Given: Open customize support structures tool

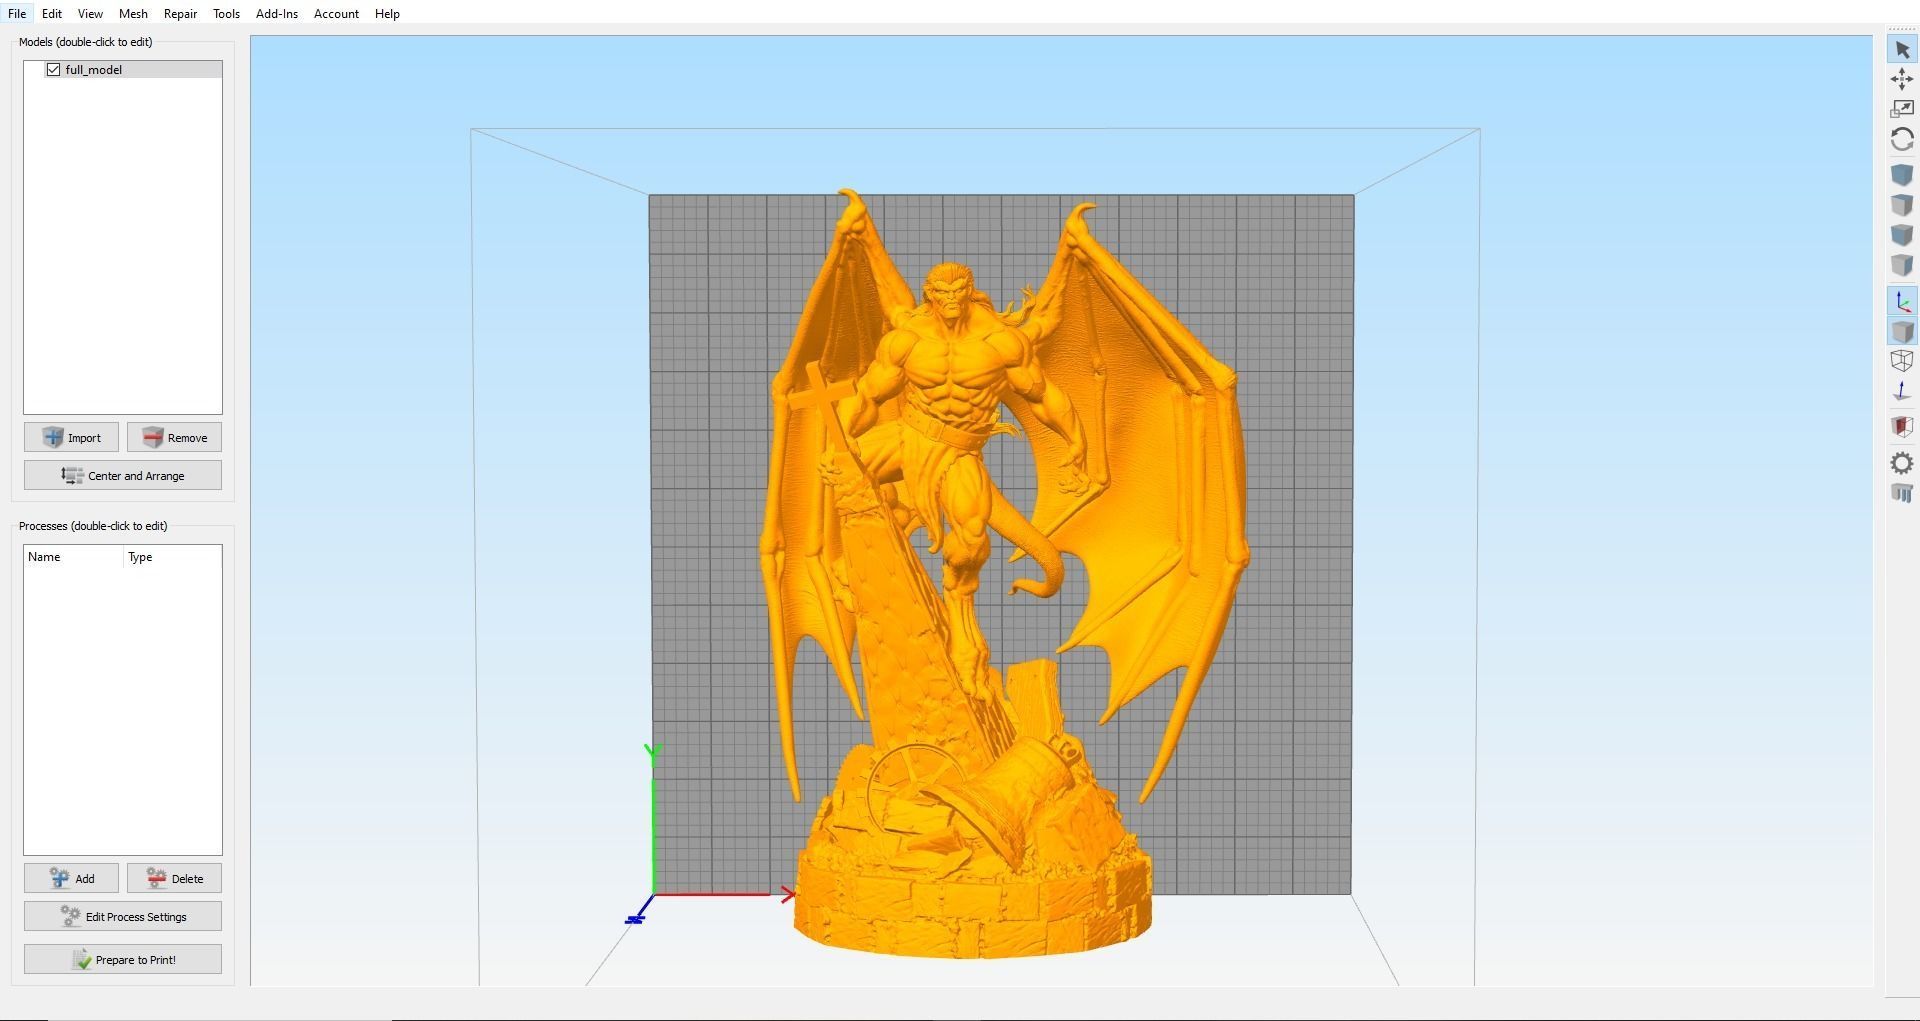Looking at the screenshot, I should 1902,493.
